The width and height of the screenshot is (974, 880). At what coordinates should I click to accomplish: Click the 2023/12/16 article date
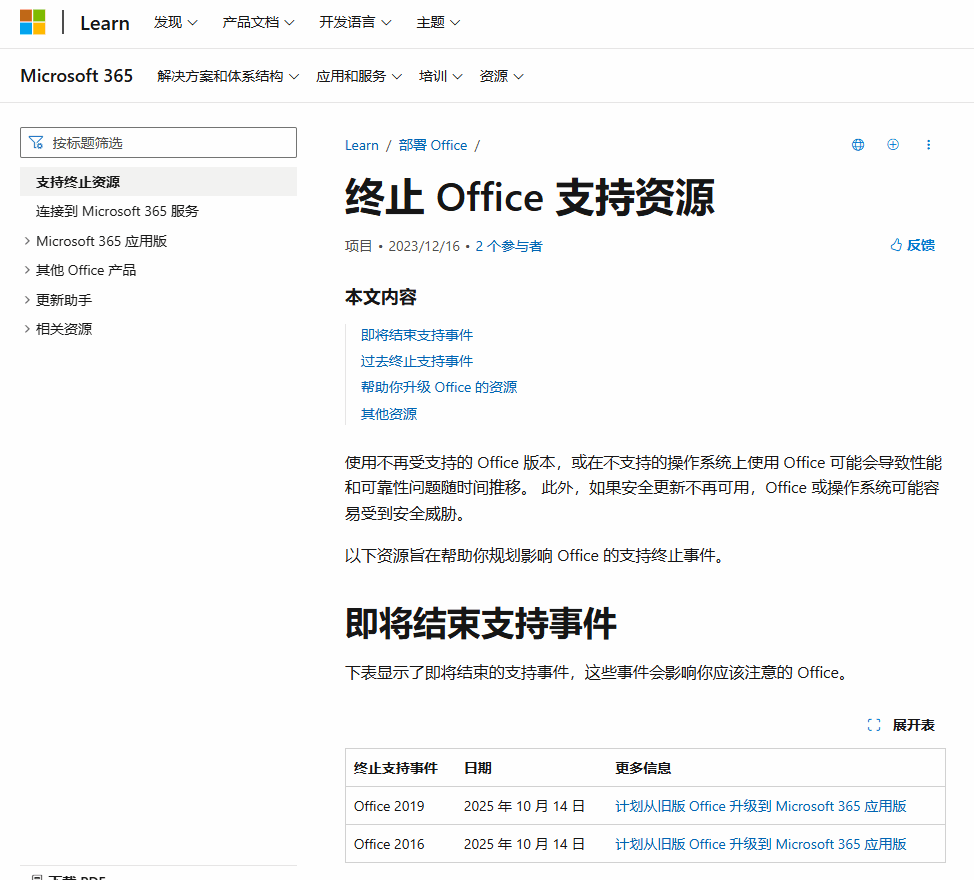pos(424,246)
